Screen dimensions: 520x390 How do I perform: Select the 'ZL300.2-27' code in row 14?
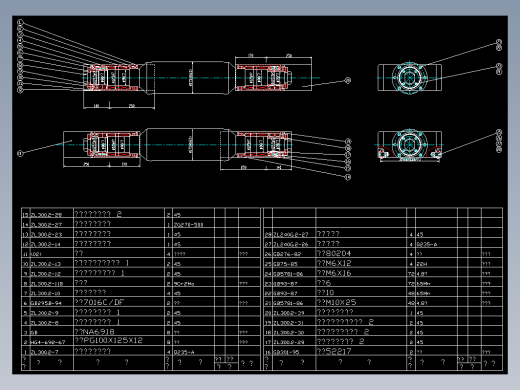pos(46,225)
